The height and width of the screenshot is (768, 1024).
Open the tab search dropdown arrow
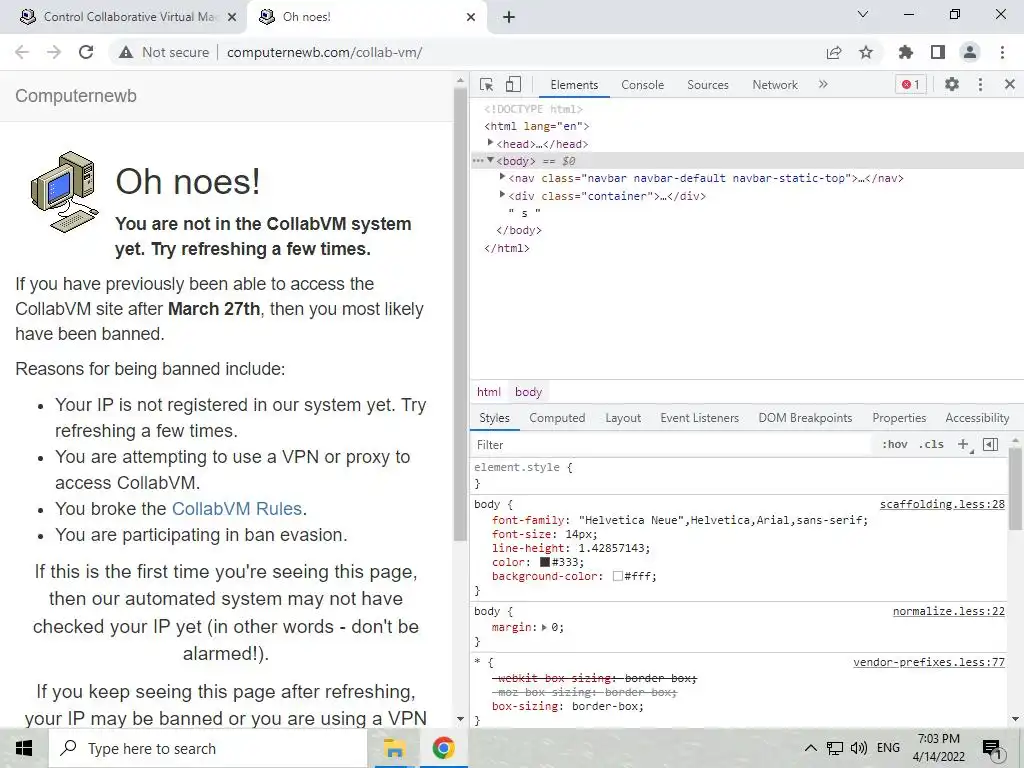(x=863, y=14)
